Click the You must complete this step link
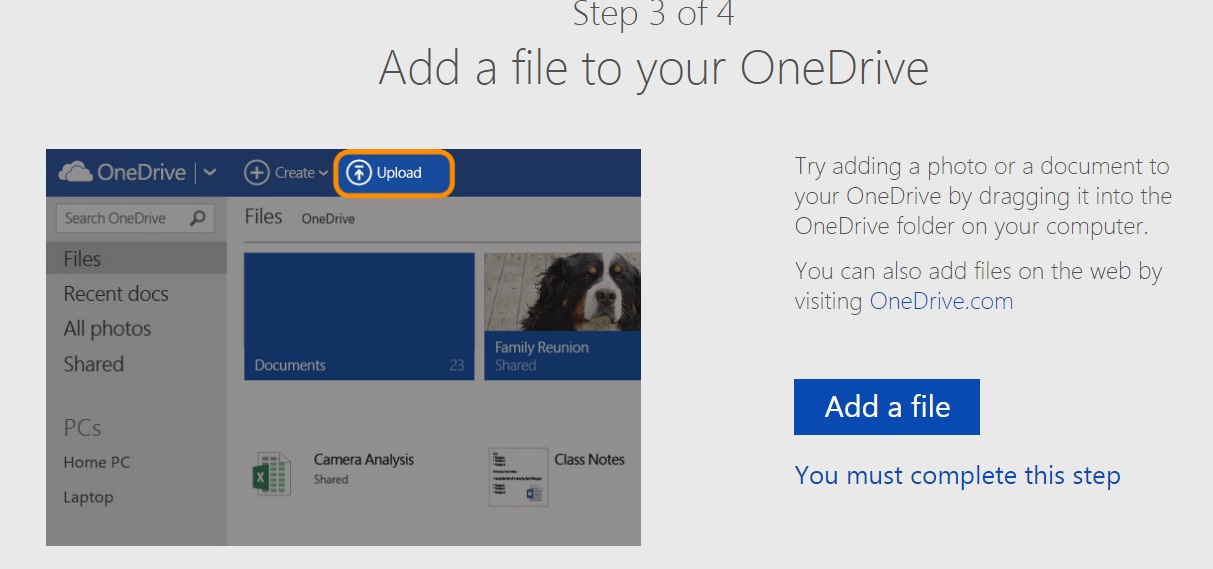 tap(957, 475)
